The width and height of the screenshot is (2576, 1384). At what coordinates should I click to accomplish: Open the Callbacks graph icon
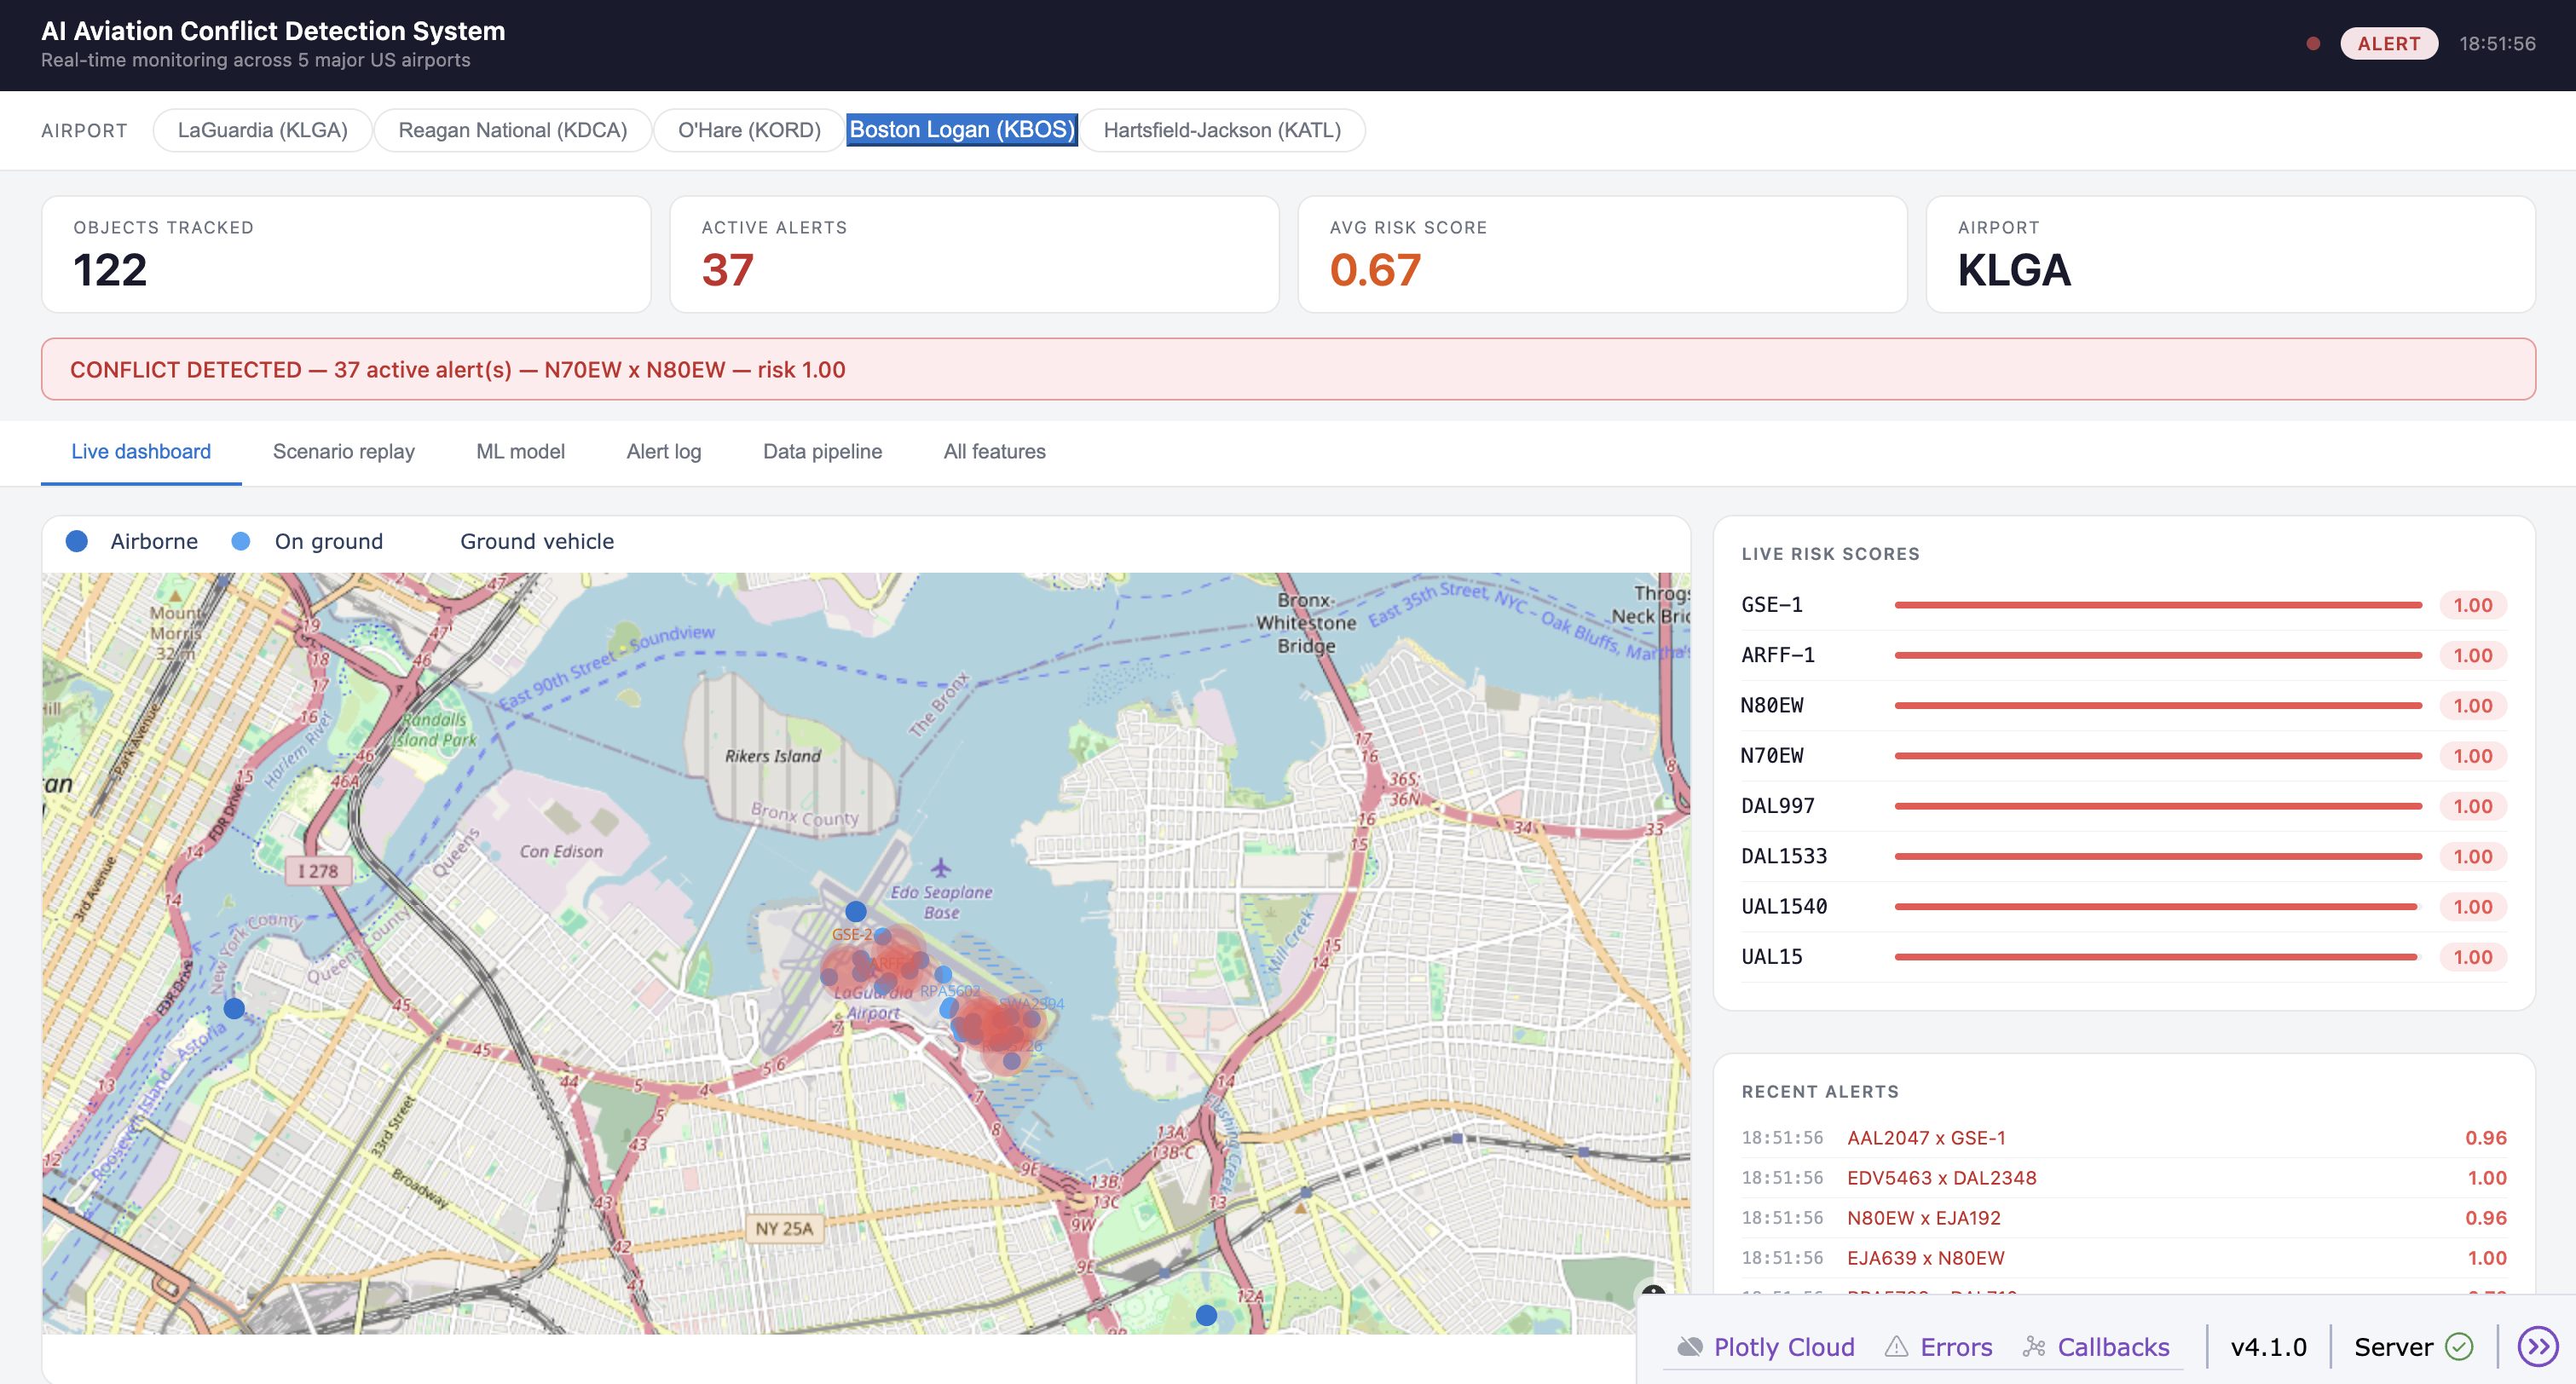tap(2033, 1346)
